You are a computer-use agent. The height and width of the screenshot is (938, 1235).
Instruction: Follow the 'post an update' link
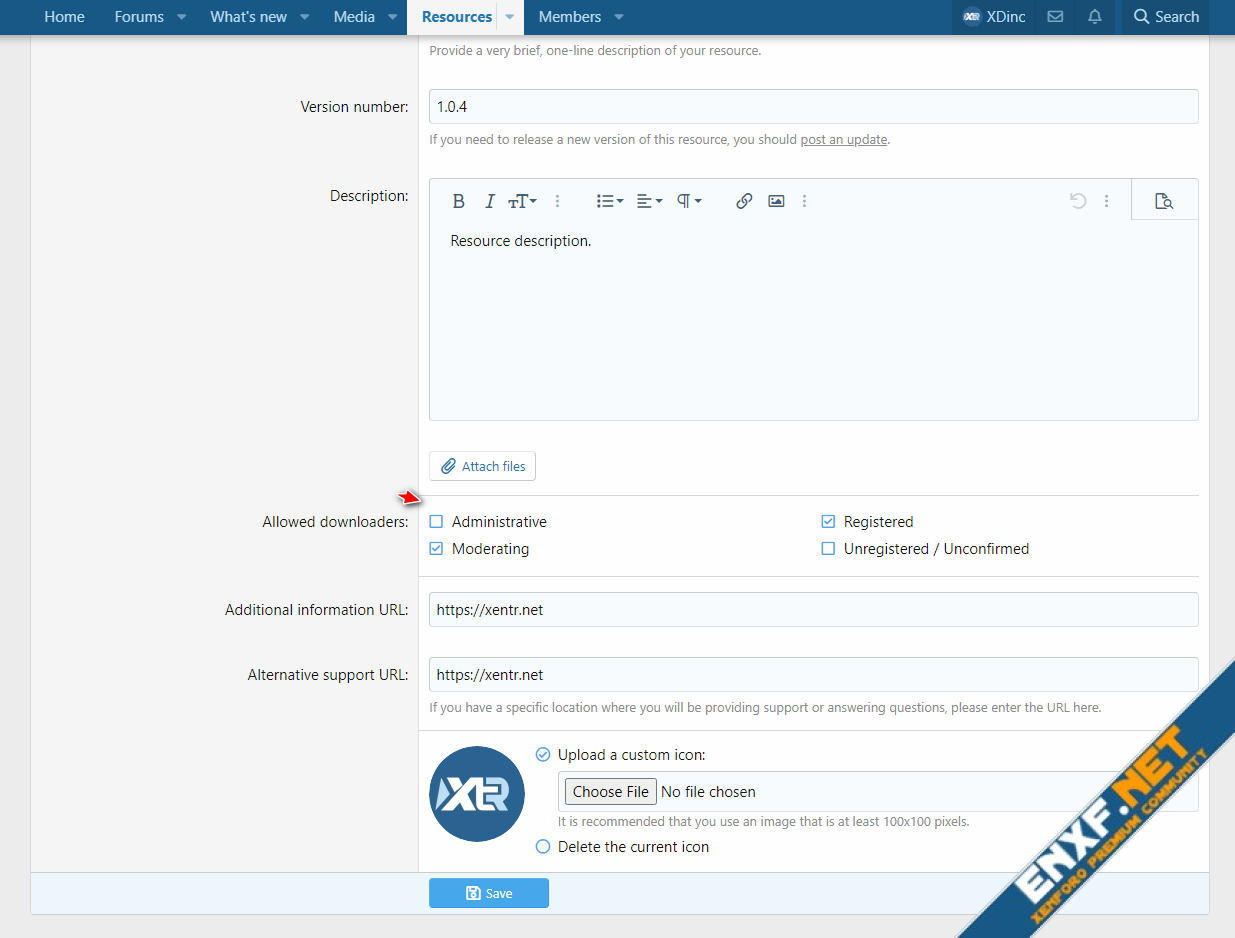[843, 140]
